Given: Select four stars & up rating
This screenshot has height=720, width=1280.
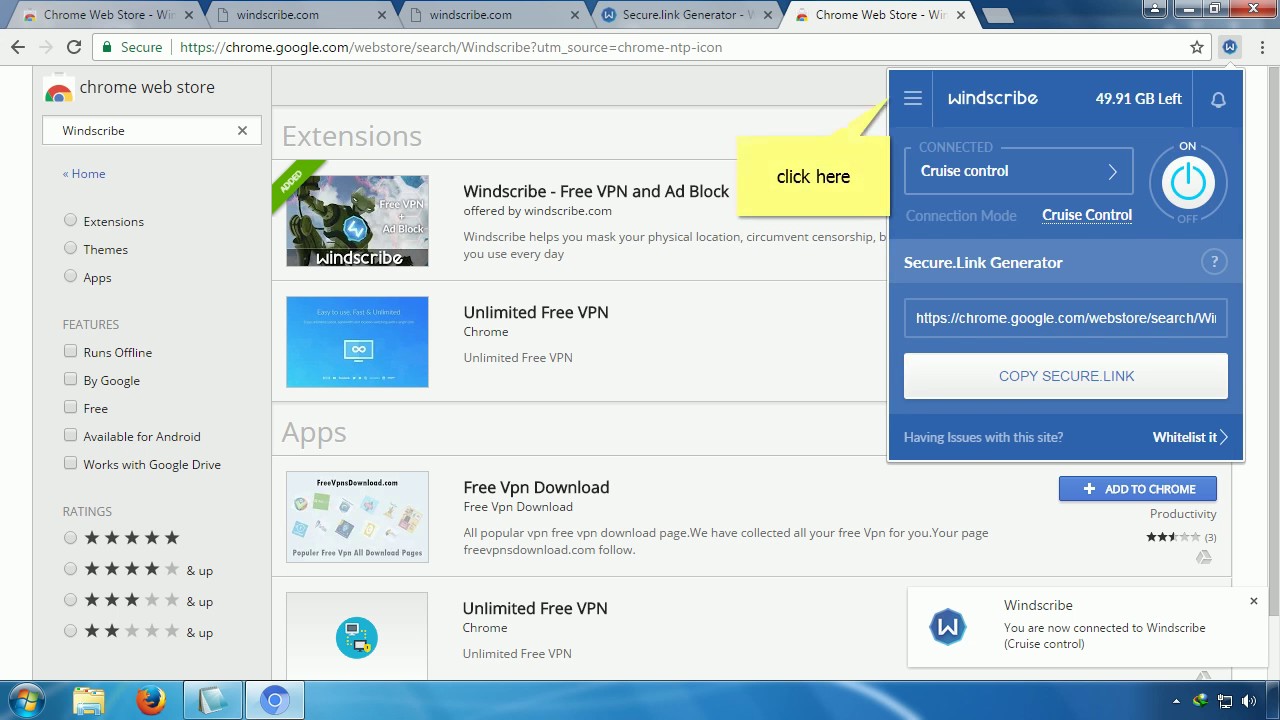Looking at the screenshot, I should (70, 569).
